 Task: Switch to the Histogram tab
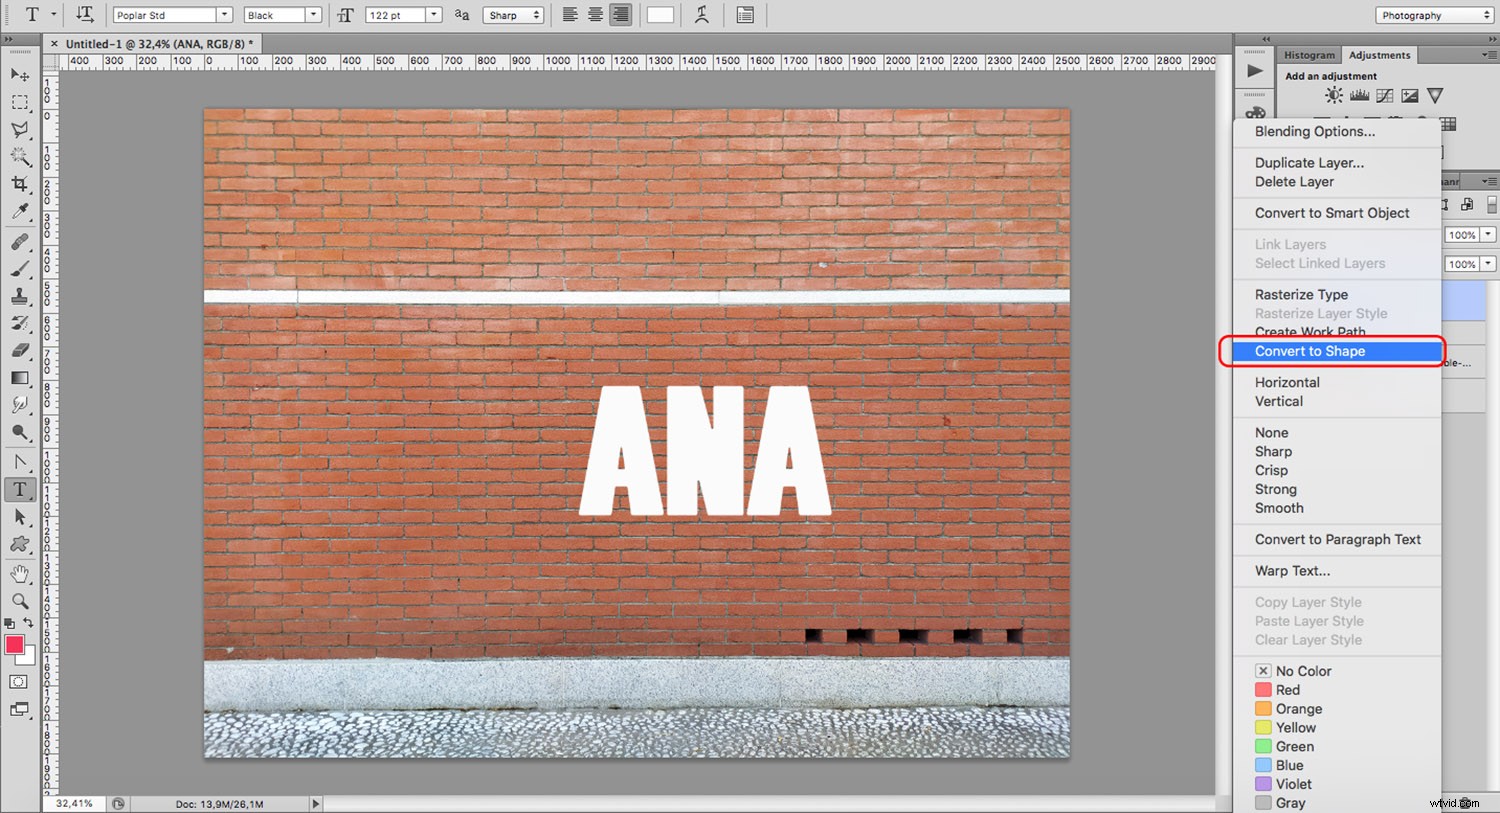pos(1308,55)
